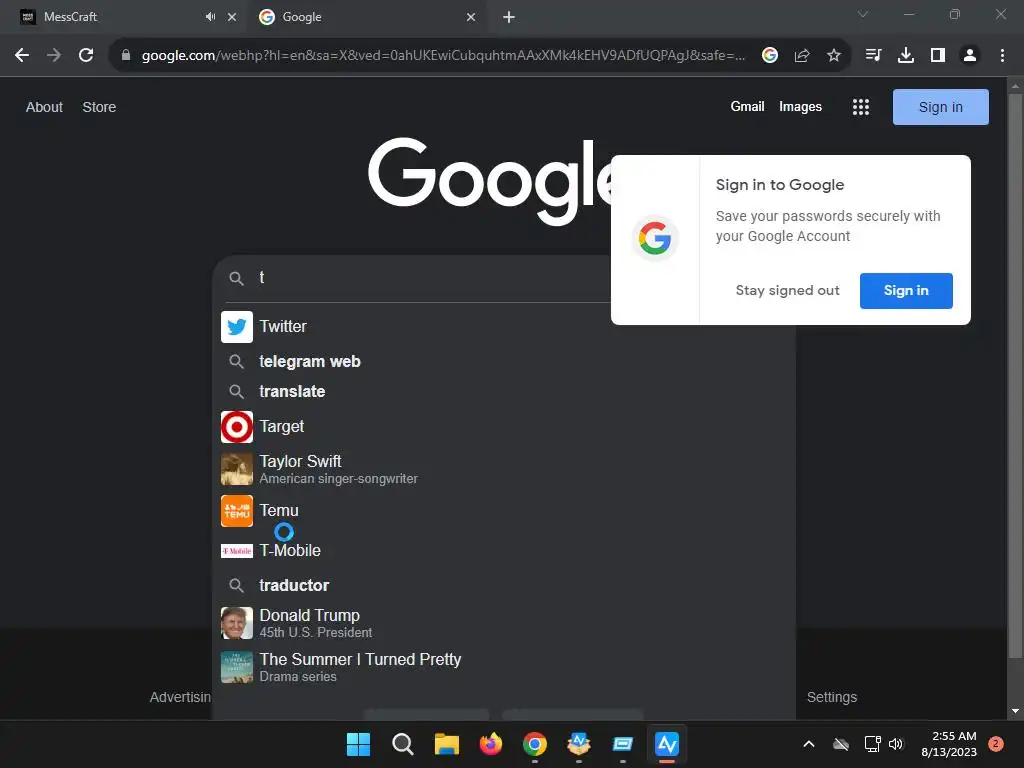This screenshot has width=1024, height=768.
Task: Open the tab search chevron dropdown
Action: pos(863,14)
